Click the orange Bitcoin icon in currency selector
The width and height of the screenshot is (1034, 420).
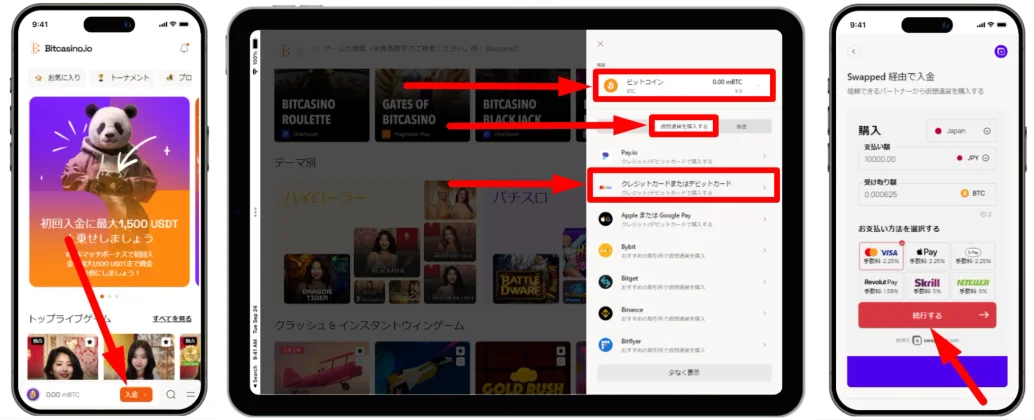[611, 86]
